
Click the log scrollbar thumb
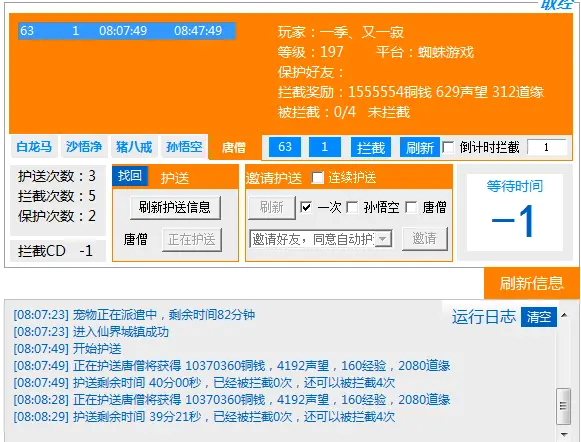click(x=564, y=406)
